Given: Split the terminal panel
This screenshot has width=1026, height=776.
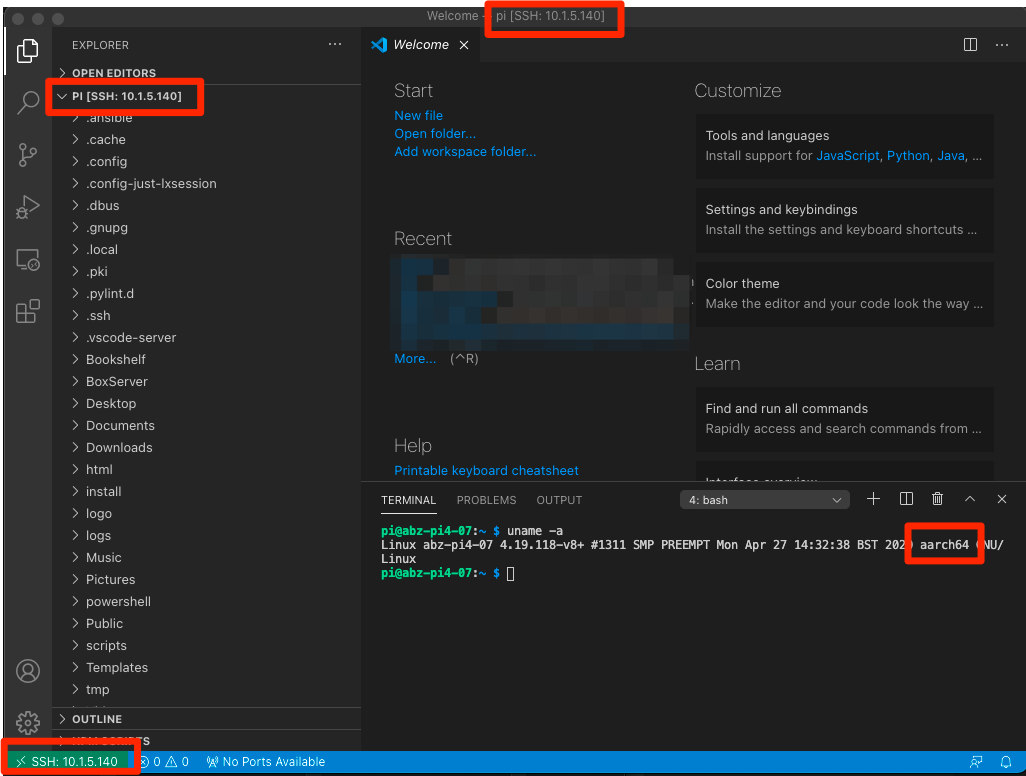Looking at the screenshot, I should [x=906, y=499].
